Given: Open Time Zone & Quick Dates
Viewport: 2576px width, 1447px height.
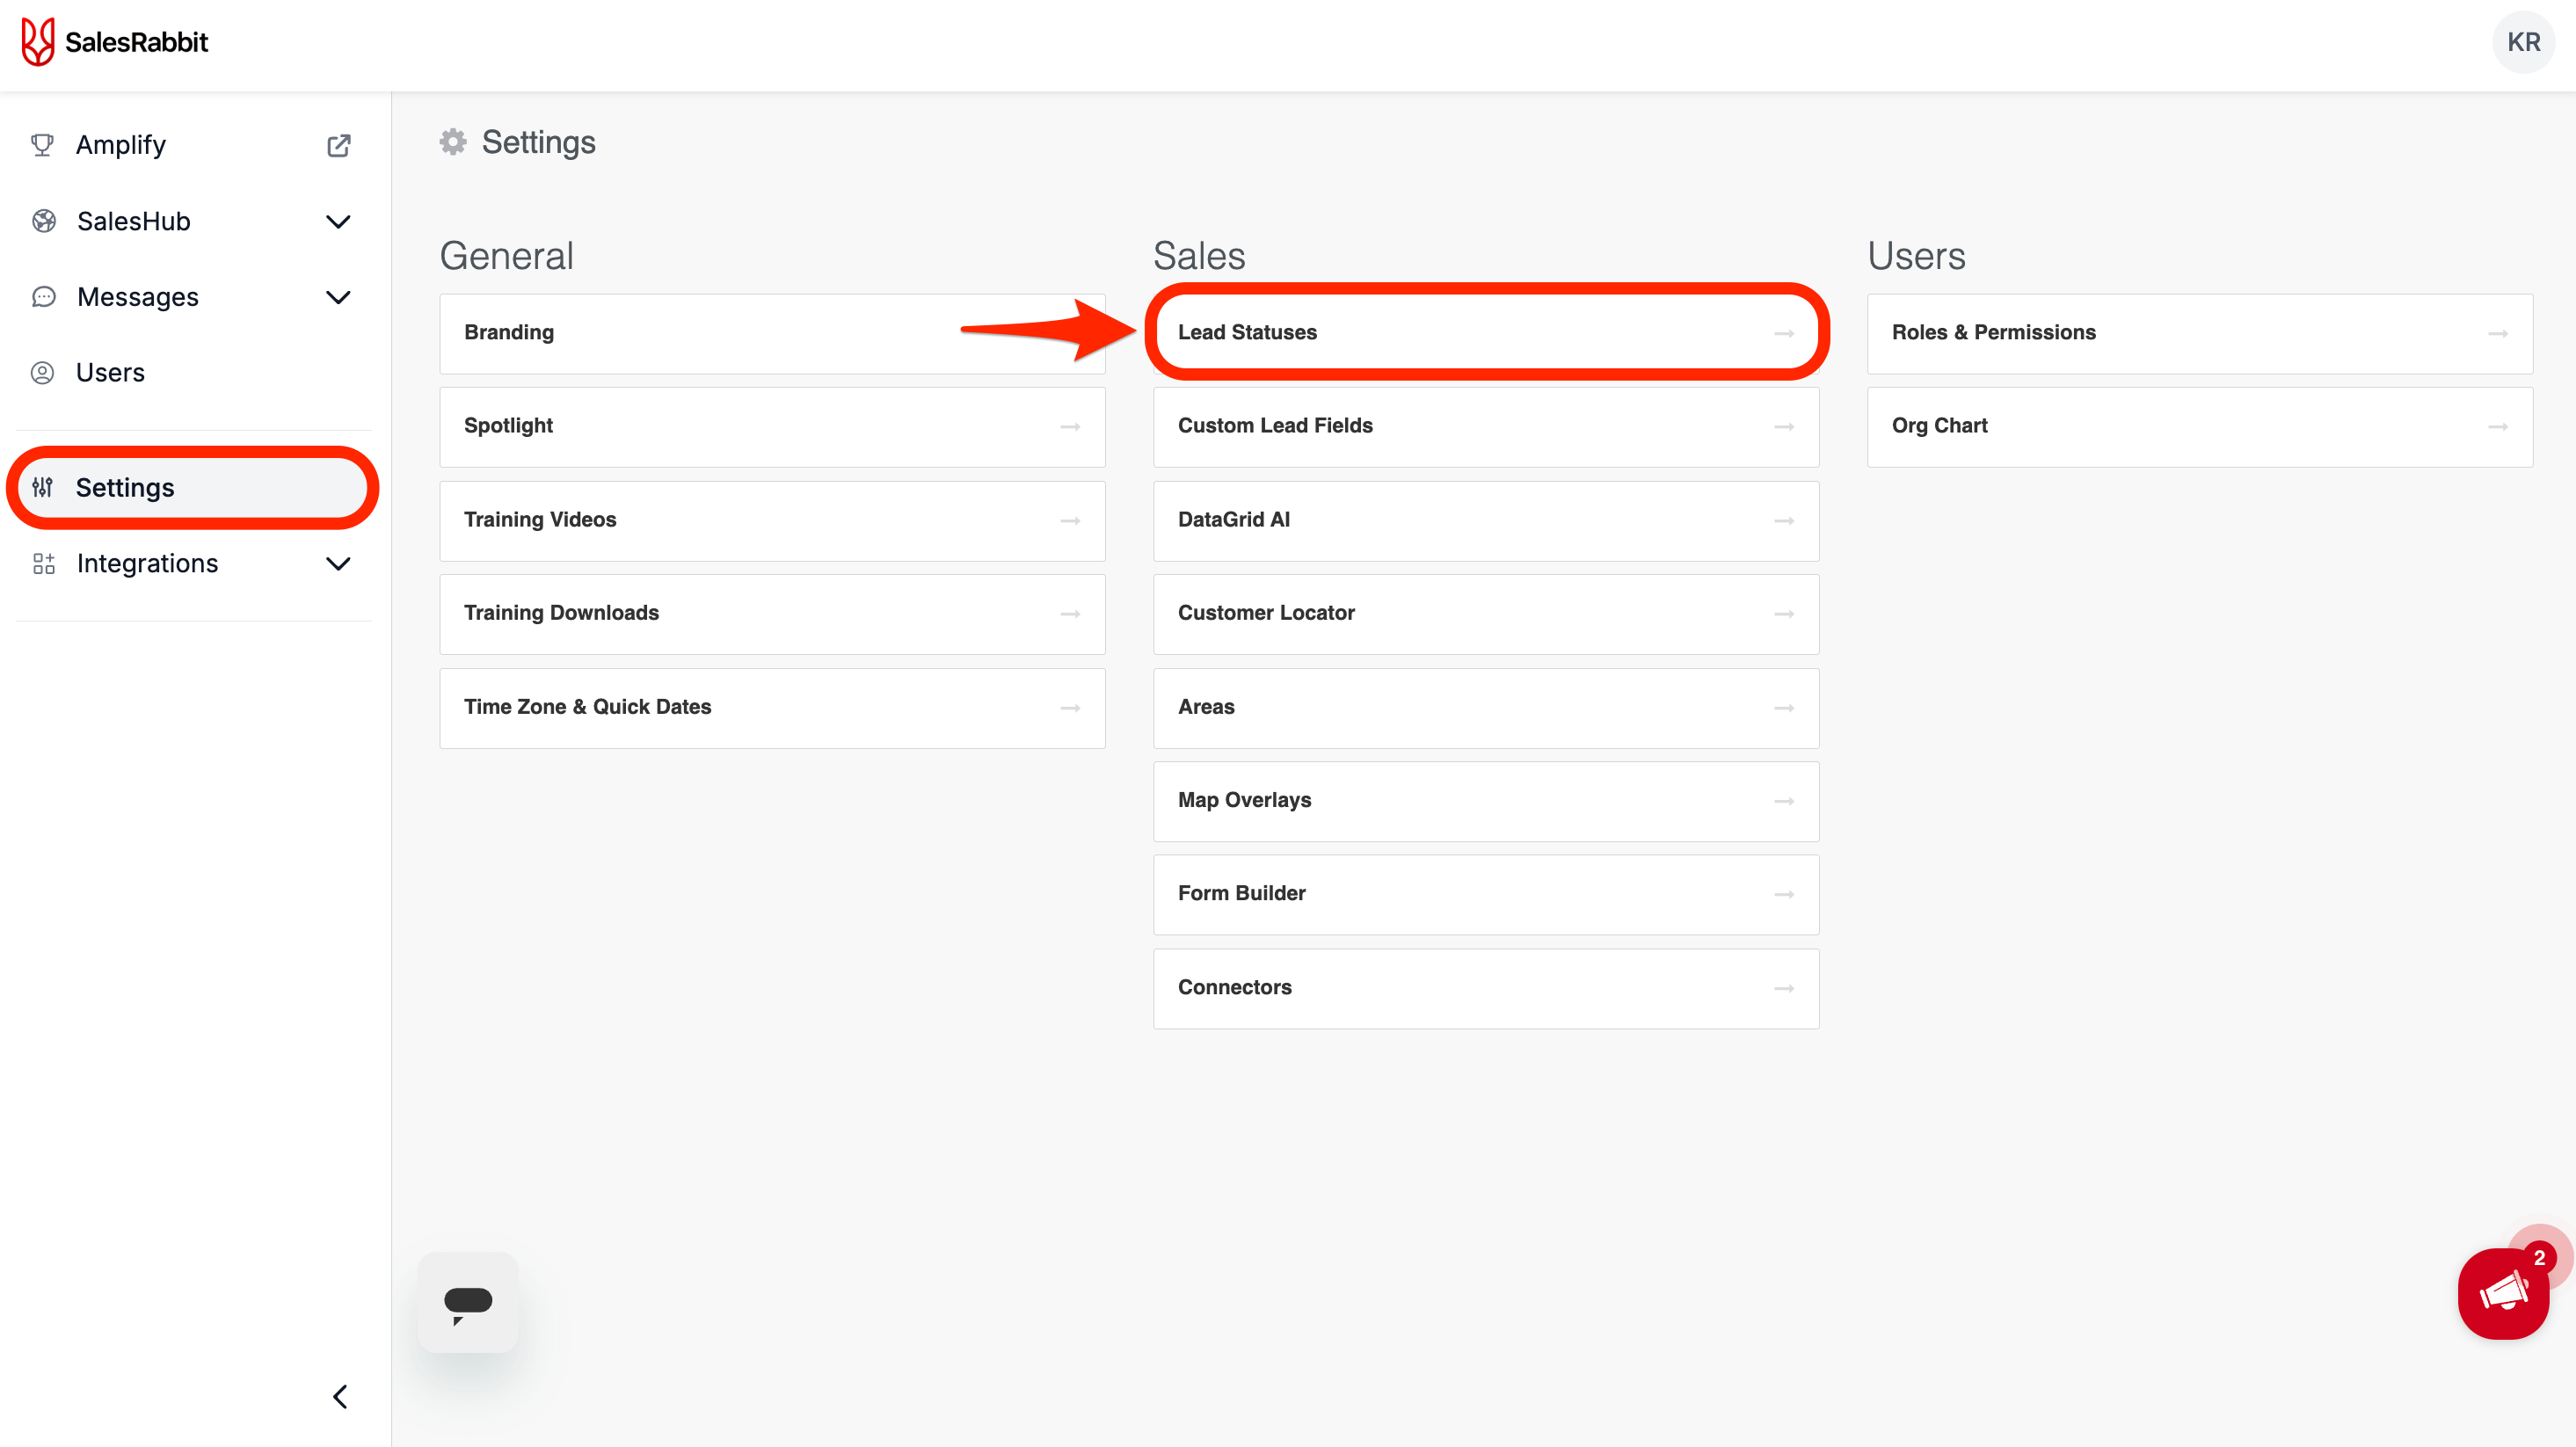Looking at the screenshot, I should tap(772, 707).
